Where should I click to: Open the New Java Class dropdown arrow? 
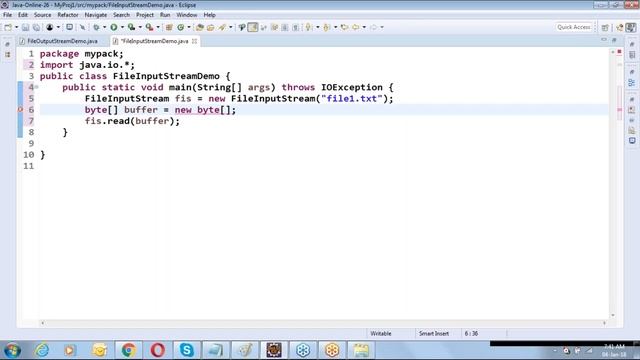point(189,27)
